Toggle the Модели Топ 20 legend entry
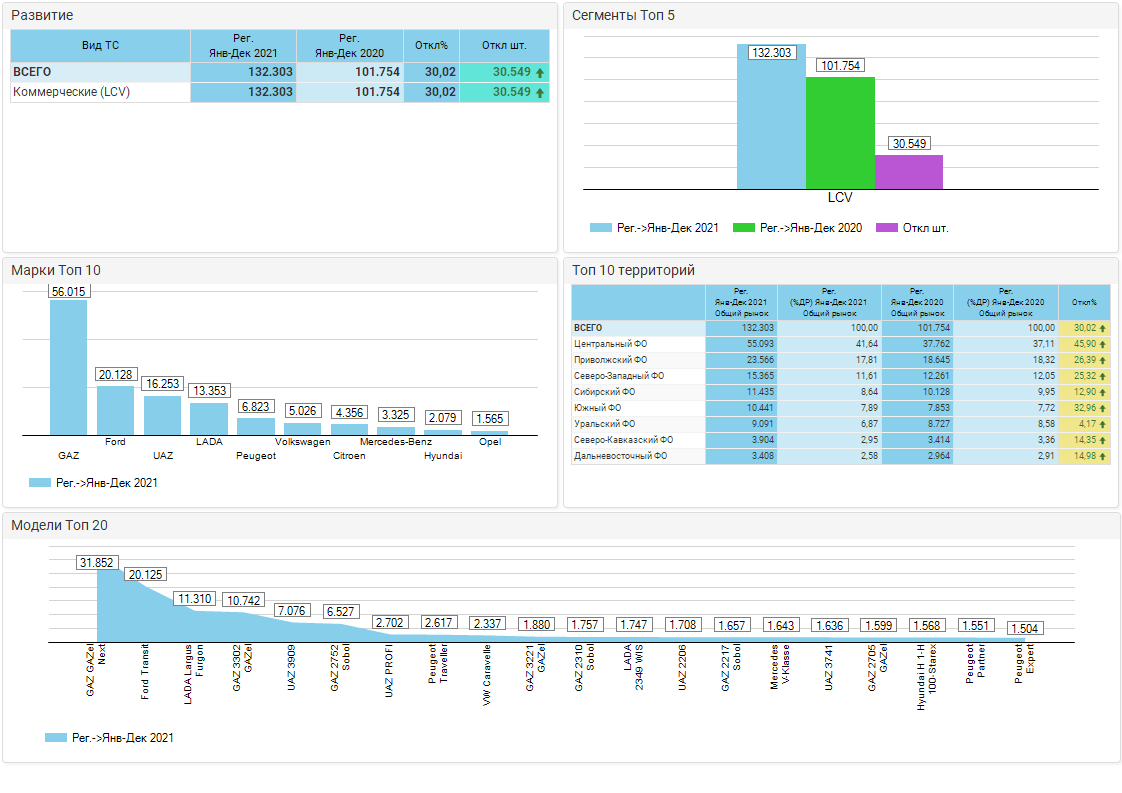The image size is (1122, 793). click(110, 738)
